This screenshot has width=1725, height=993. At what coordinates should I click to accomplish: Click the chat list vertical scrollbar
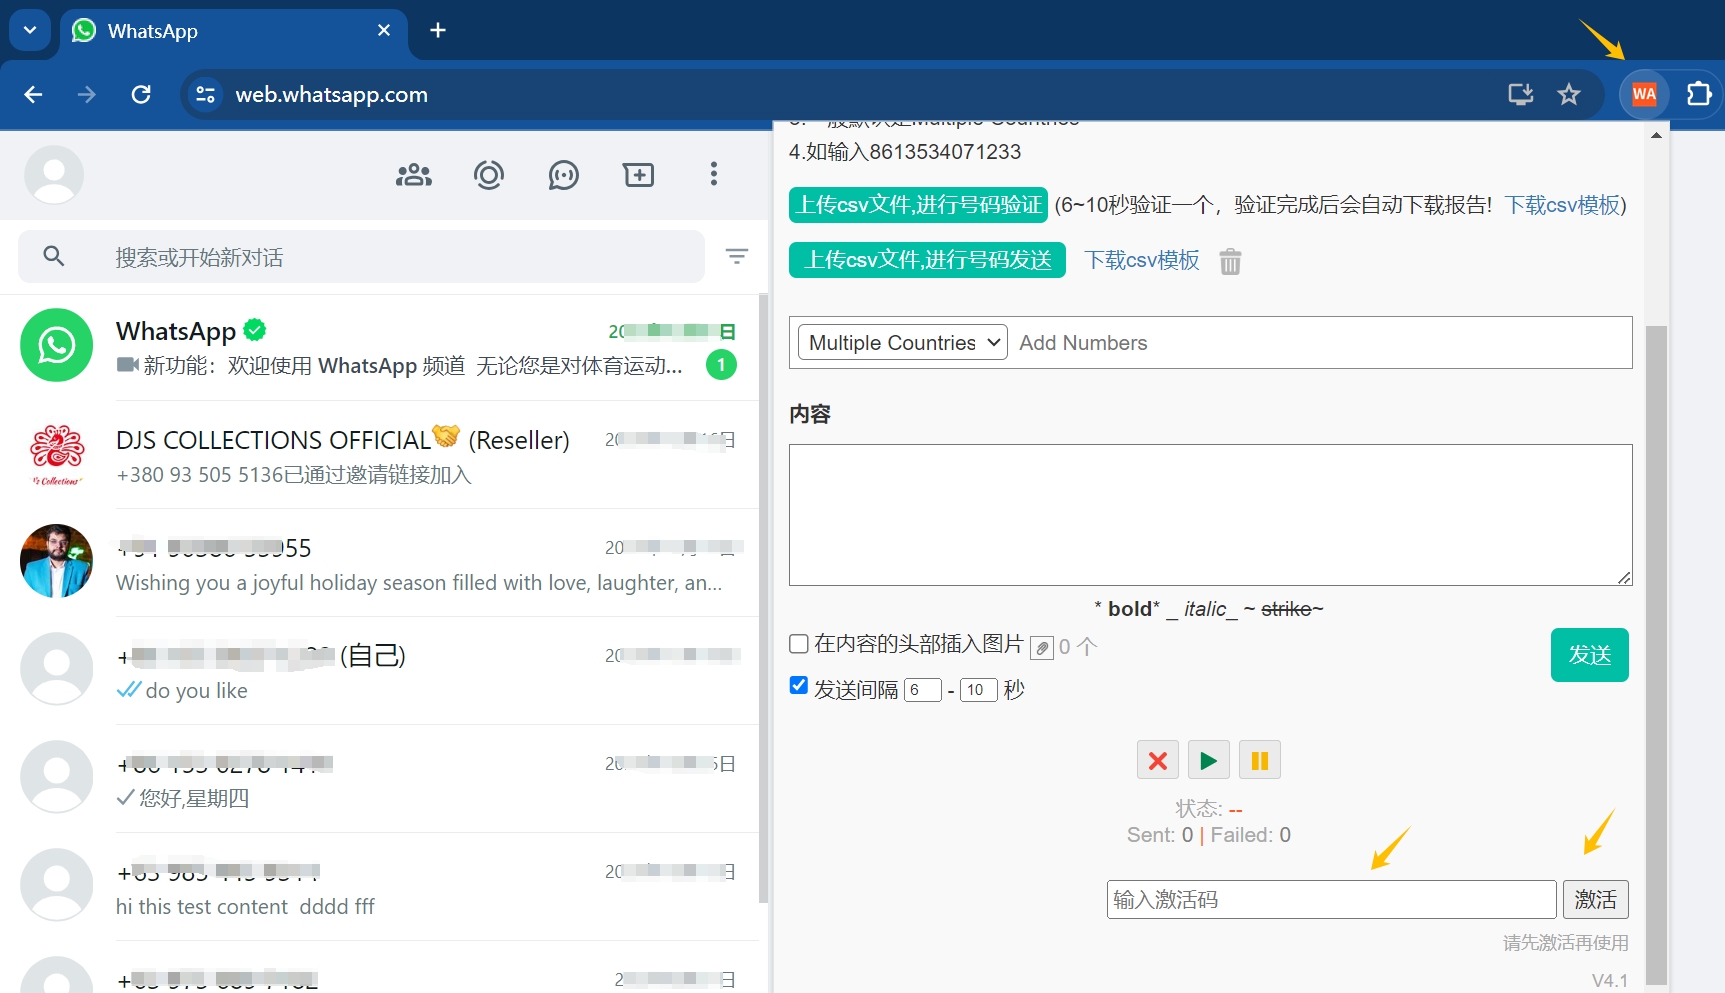[x=764, y=598]
